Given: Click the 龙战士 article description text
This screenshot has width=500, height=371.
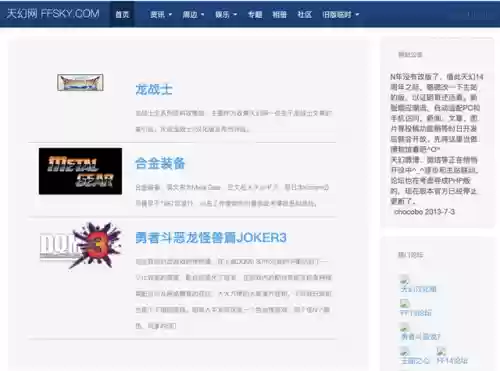Looking at the screenshot, I should point(233,121).
